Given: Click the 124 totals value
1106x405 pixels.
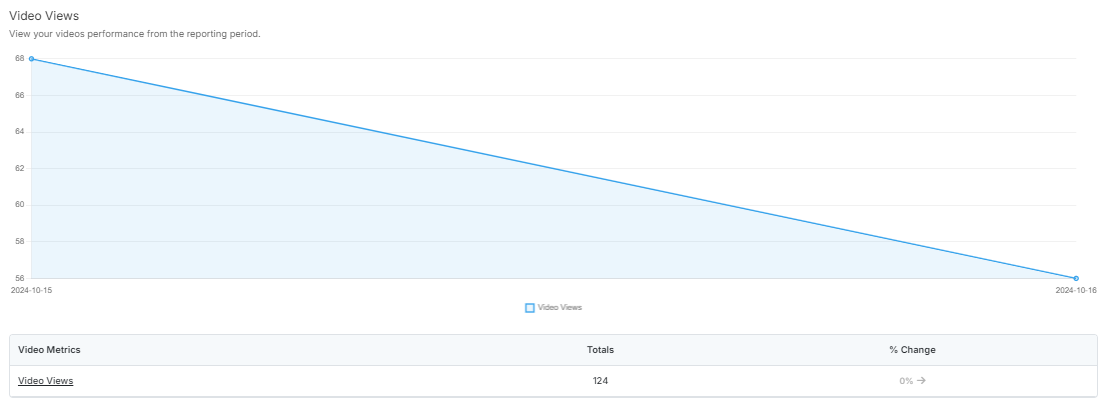Looking at the screenshot, I should point(600,381).
